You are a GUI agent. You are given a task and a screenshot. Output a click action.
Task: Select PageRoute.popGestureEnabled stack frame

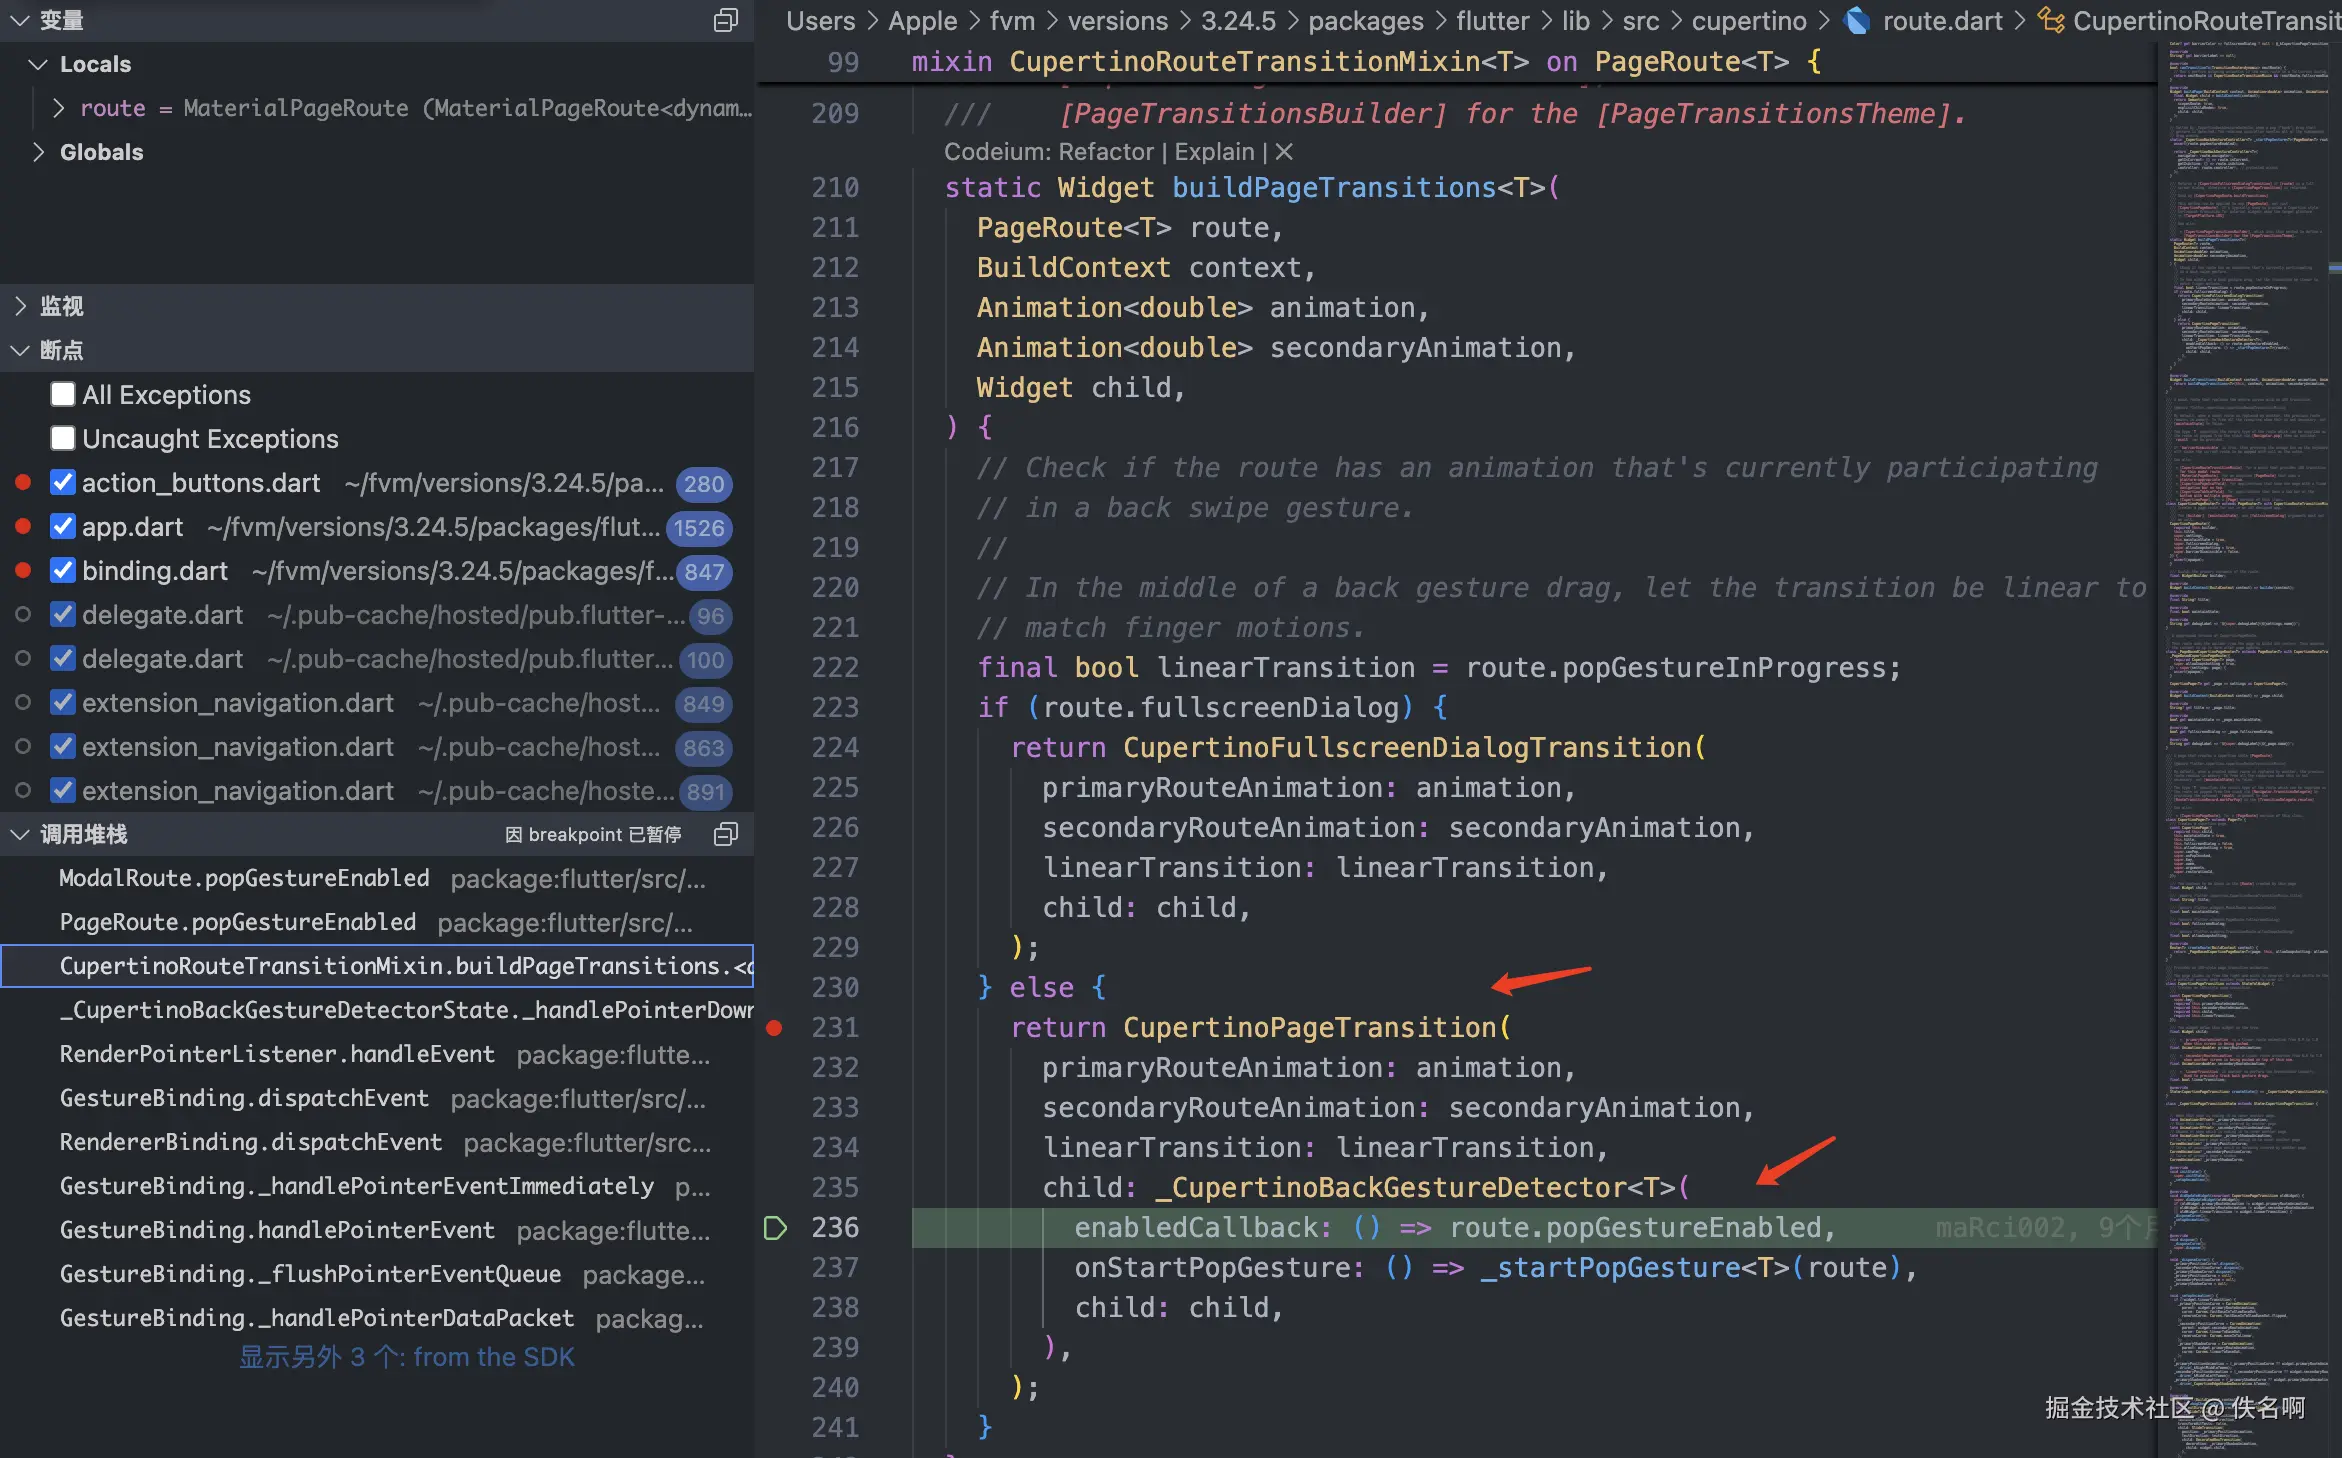[x=238, y=922]
